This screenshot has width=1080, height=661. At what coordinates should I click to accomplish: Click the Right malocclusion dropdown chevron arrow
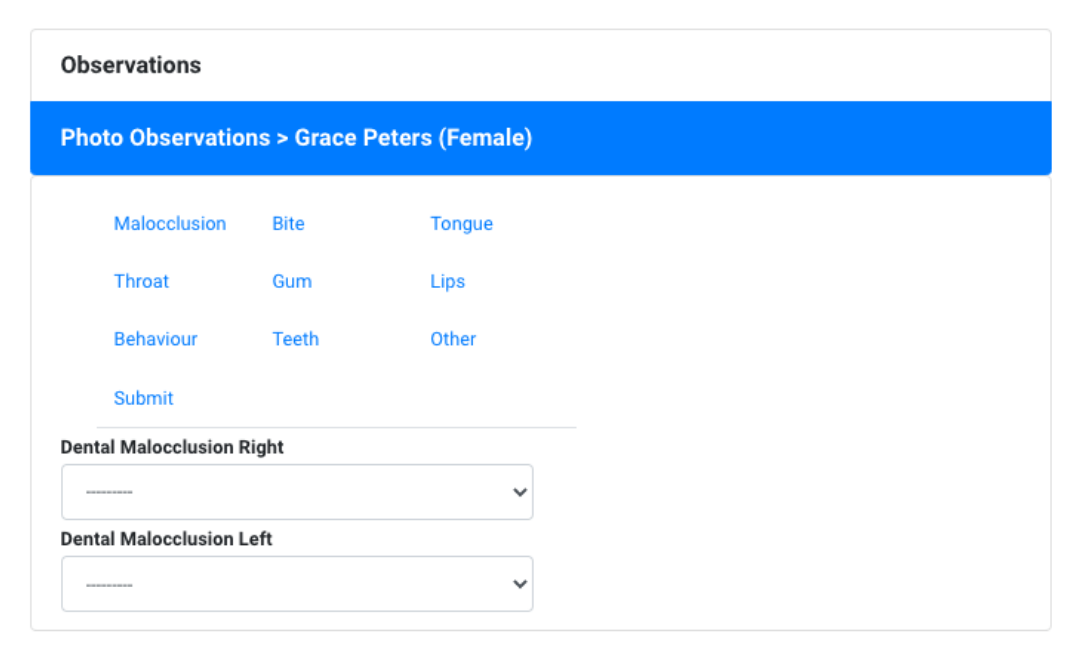pyautogui.click(x=519, y=492)
